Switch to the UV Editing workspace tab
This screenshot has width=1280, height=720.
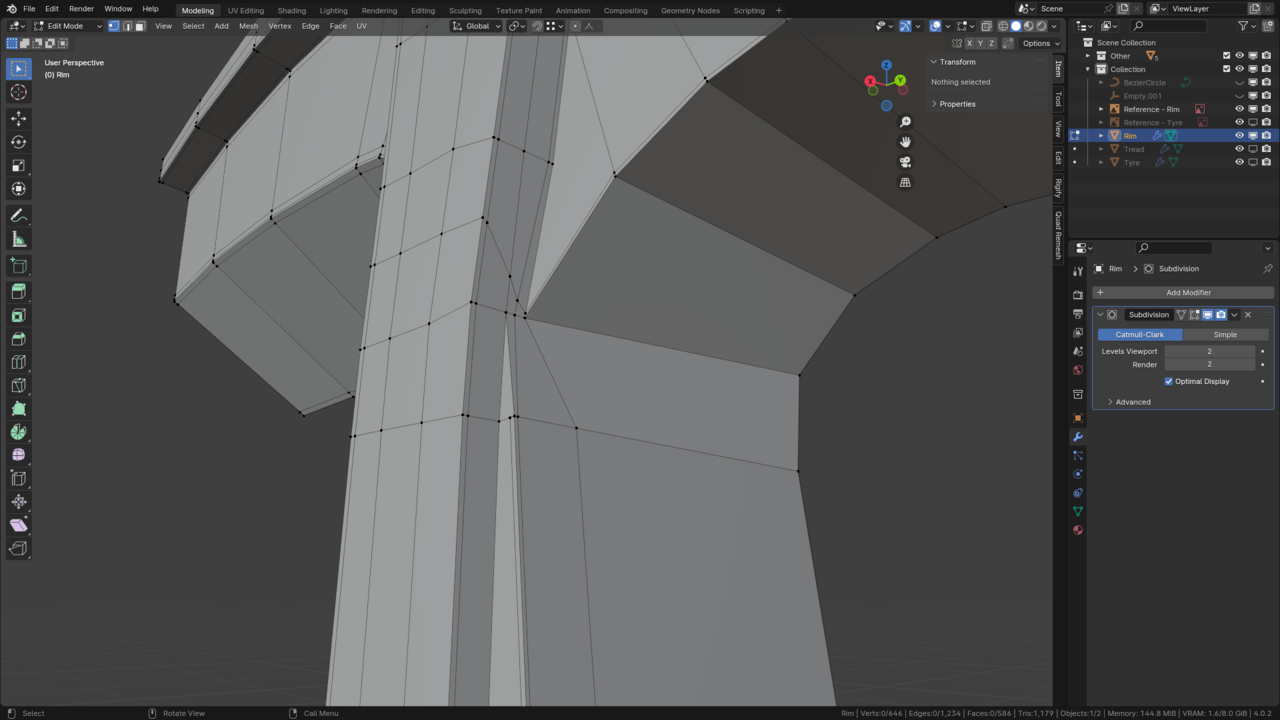click(x=246, y=10)
